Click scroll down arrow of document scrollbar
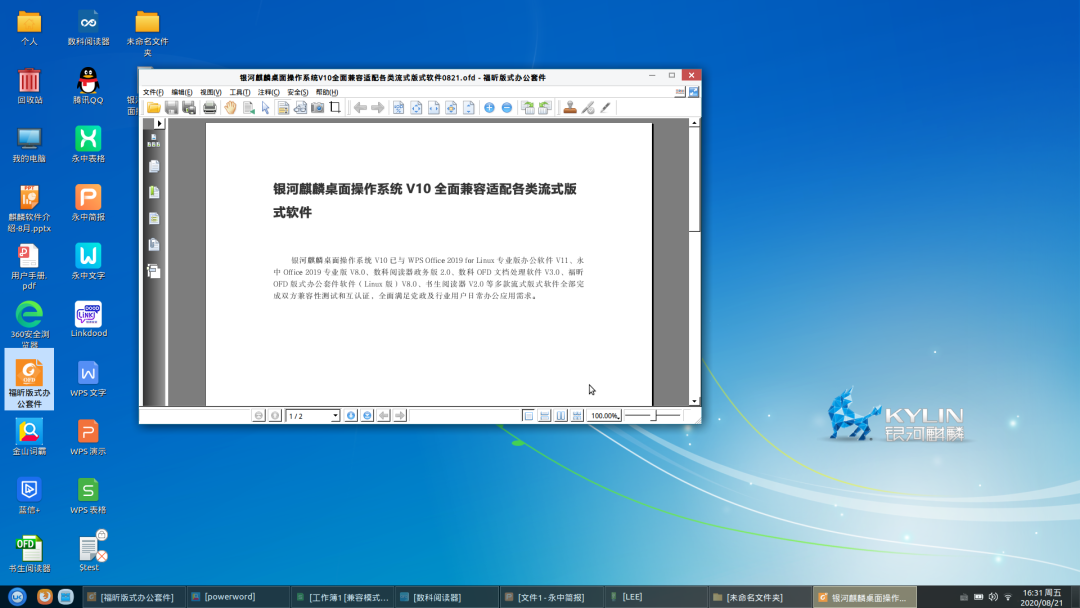The image size is (1080, 608). 694,401
